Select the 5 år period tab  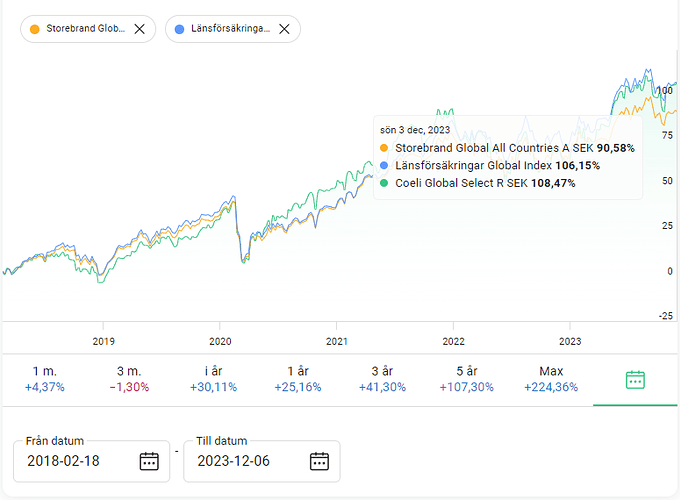[465, 378]
